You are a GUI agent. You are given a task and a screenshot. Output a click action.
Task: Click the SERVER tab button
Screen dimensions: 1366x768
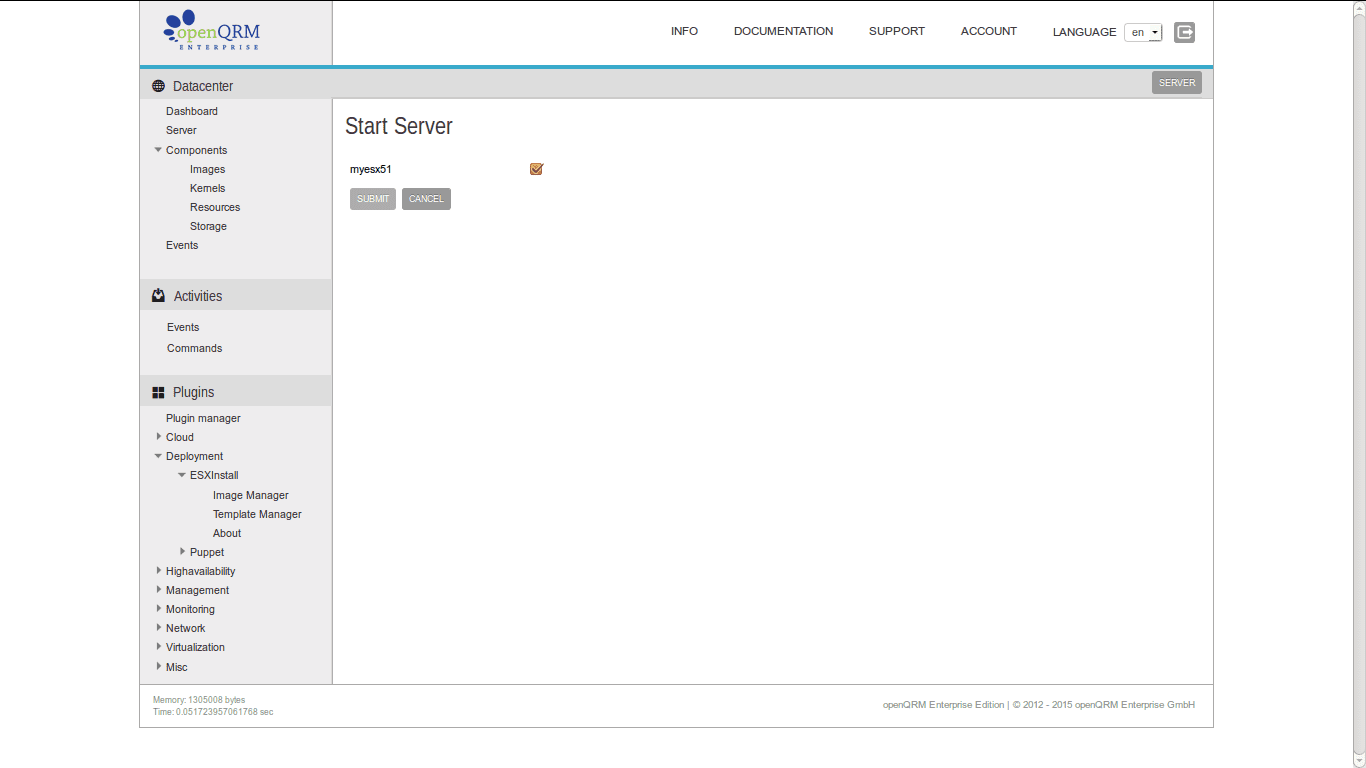1177,83
